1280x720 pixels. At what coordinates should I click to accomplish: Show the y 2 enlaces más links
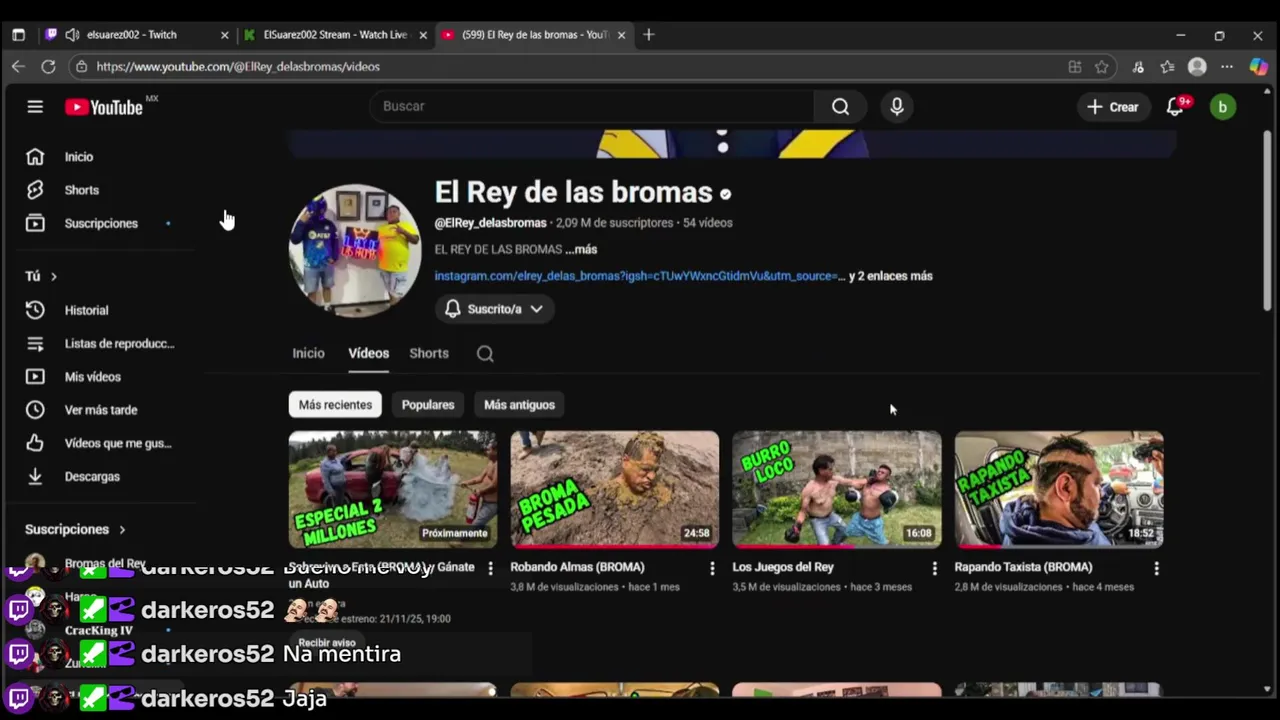tap(890, 276)
